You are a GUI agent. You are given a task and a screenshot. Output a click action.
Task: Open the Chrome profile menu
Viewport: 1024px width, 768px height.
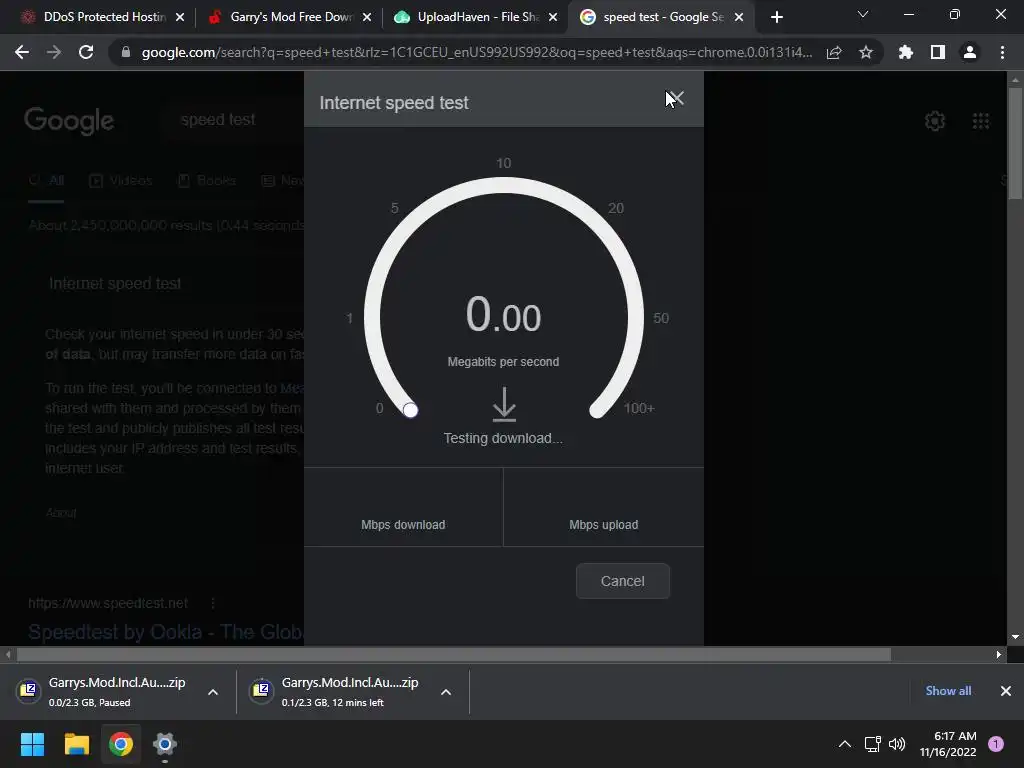[970, 52]
